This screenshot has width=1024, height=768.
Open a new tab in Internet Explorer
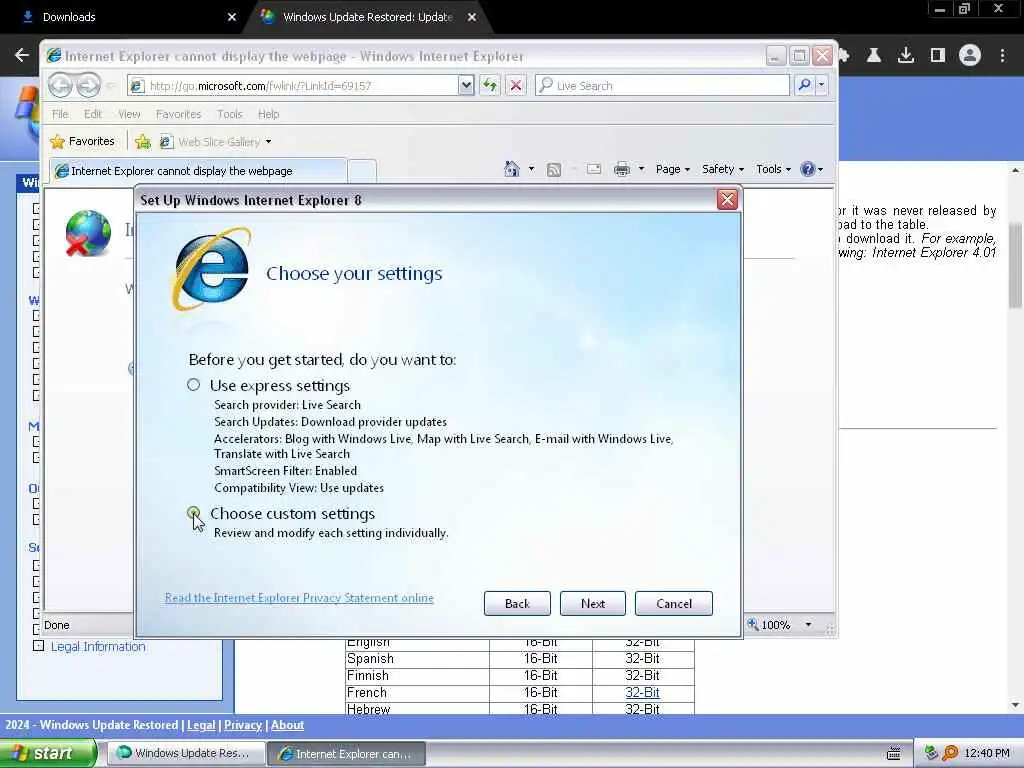pos(362,171)
